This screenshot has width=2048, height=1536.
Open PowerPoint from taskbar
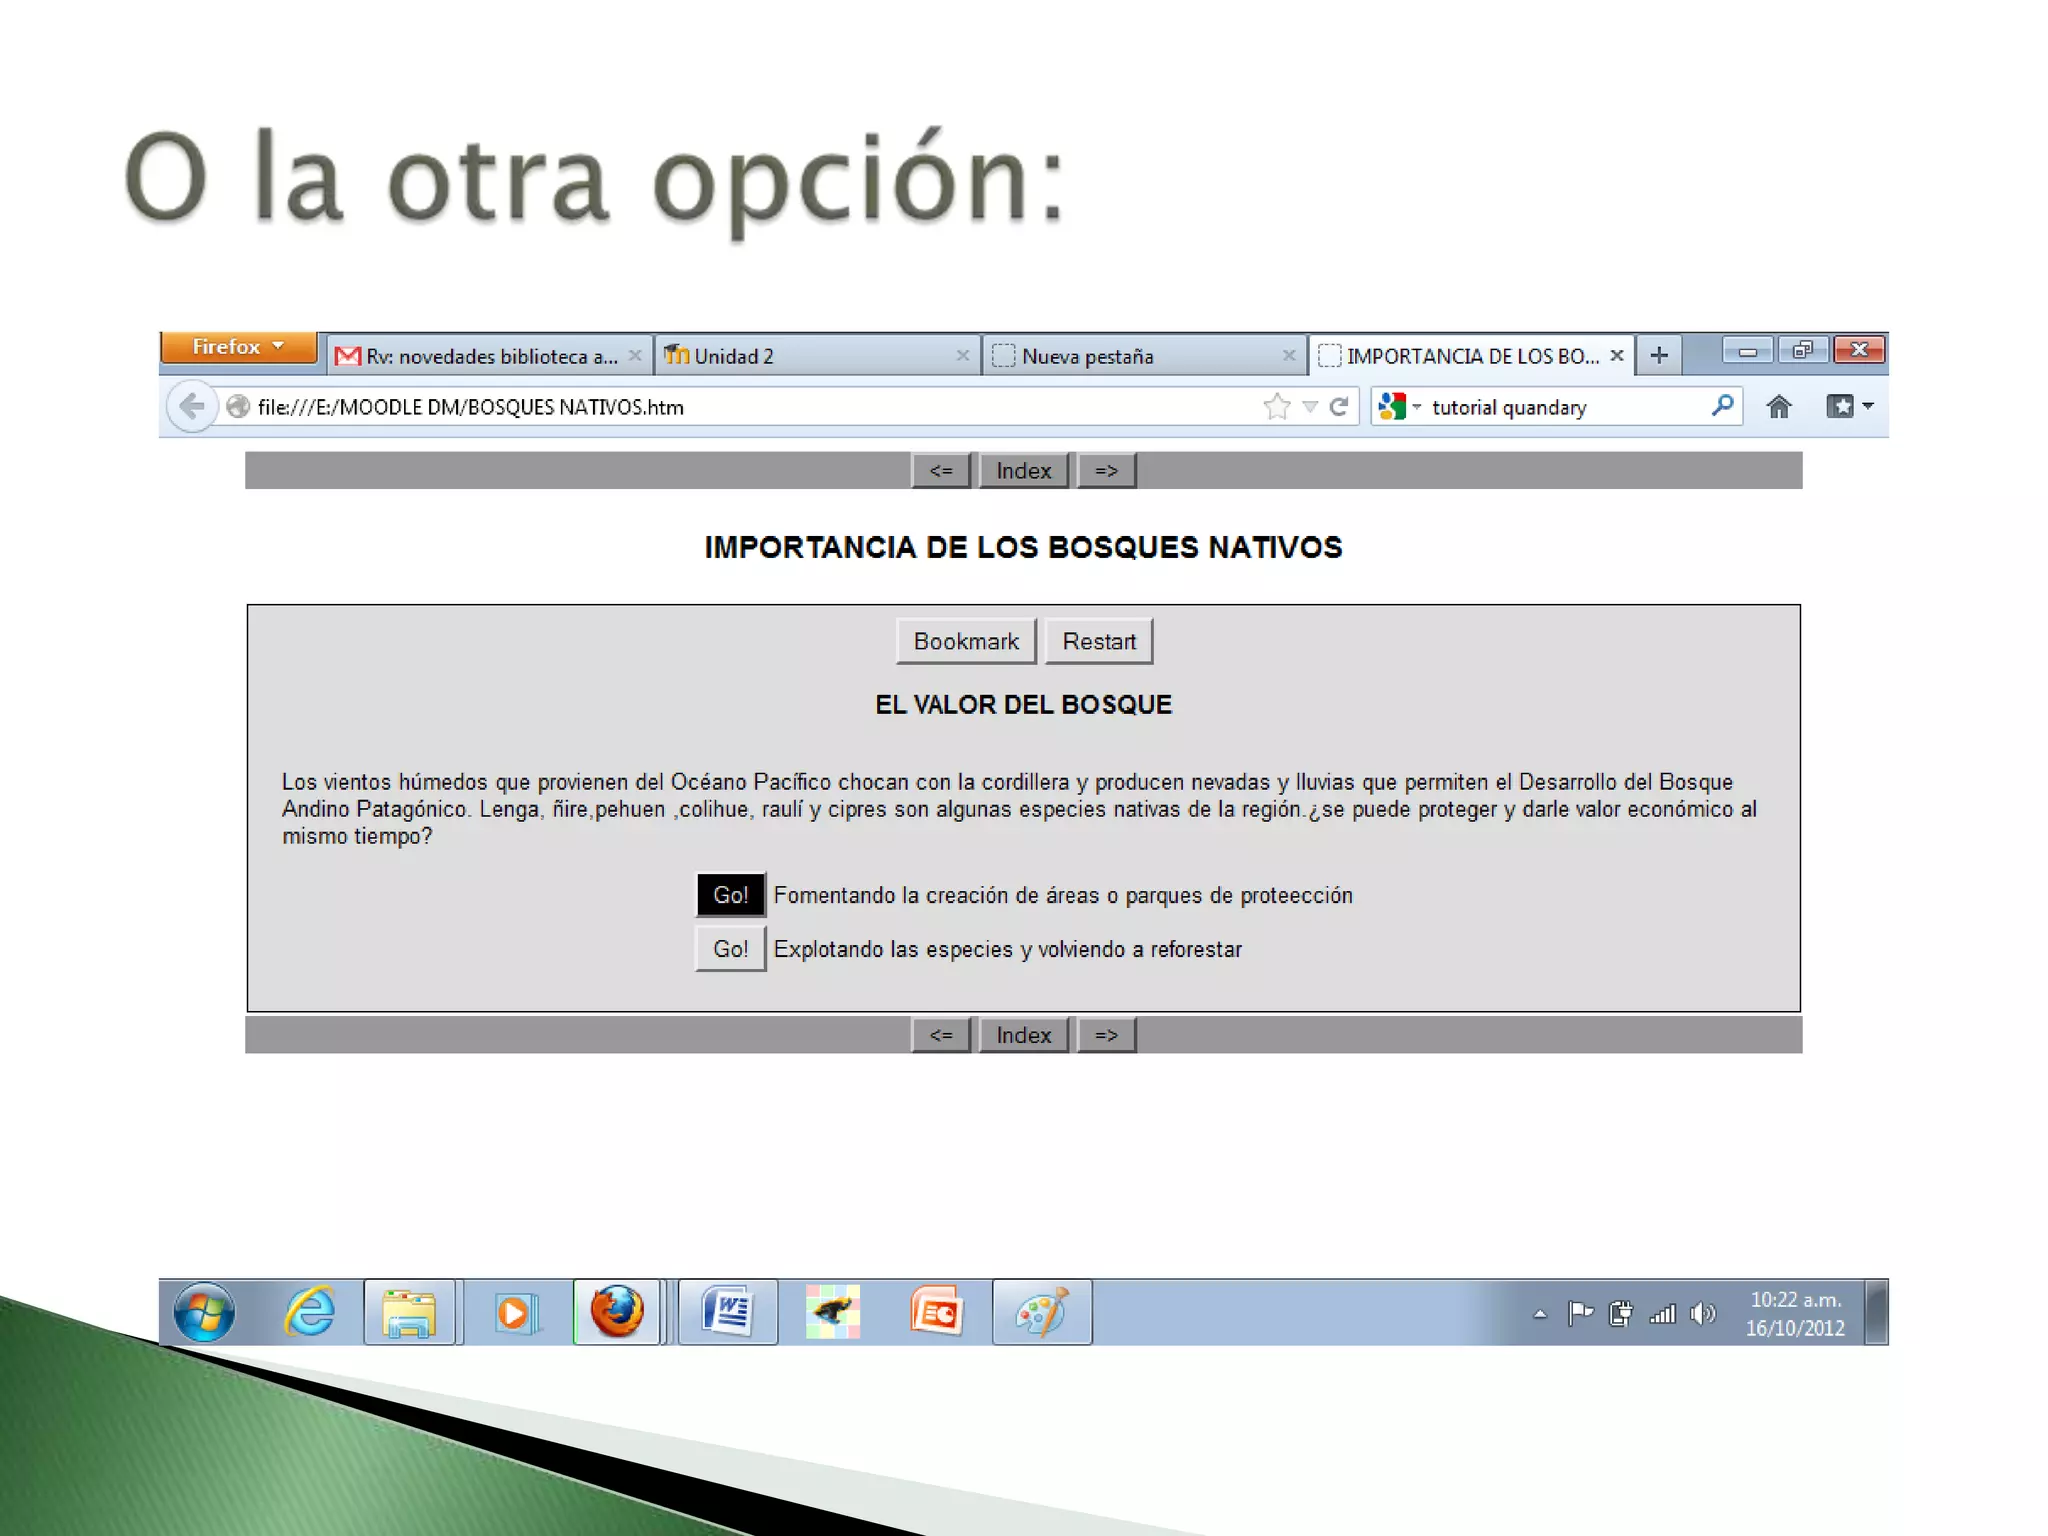(x=937, y=1312)
